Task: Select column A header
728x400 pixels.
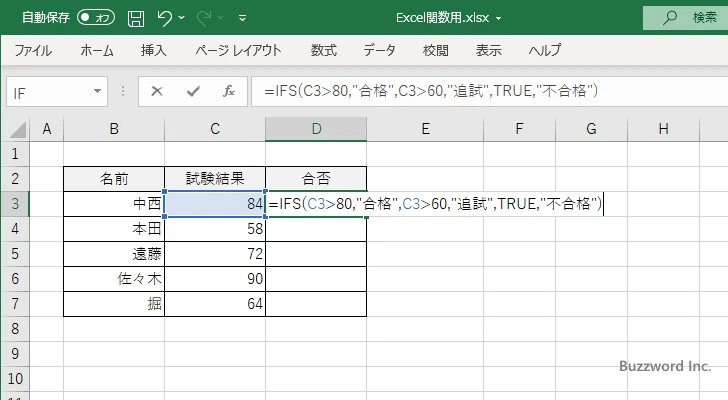Action: [46, 129]
